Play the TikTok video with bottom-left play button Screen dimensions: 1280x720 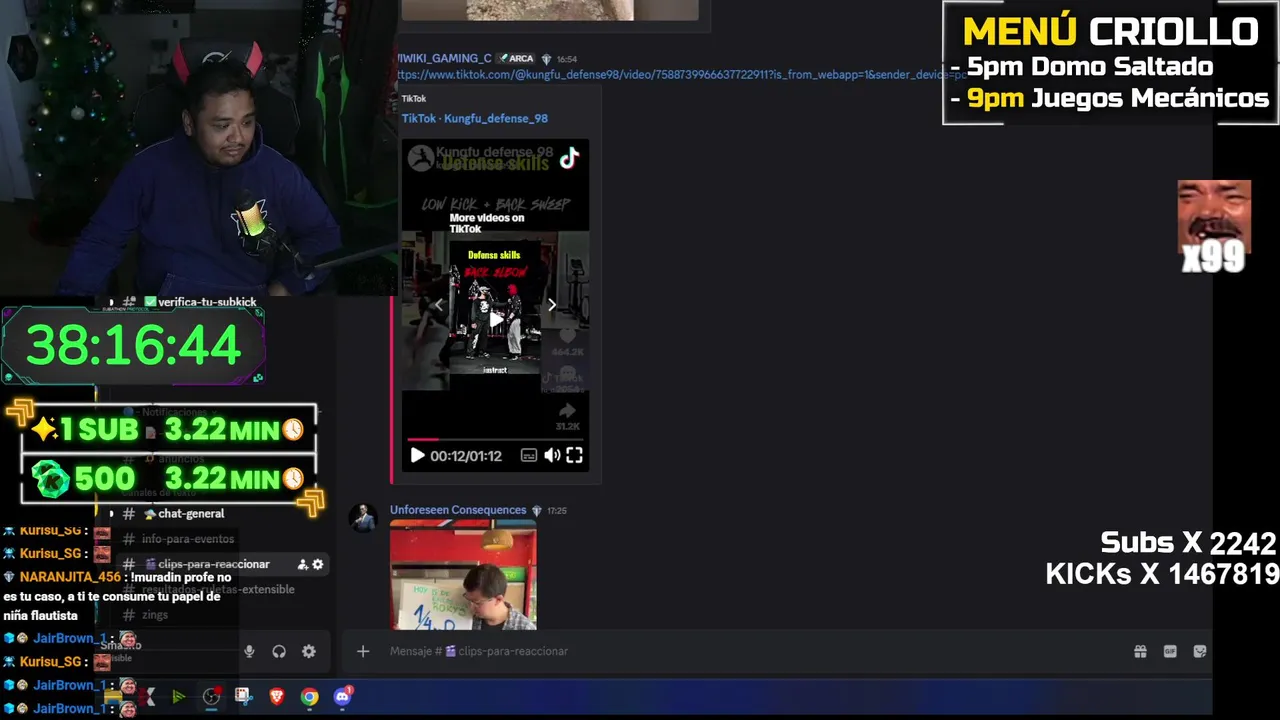tap(418, 456)
